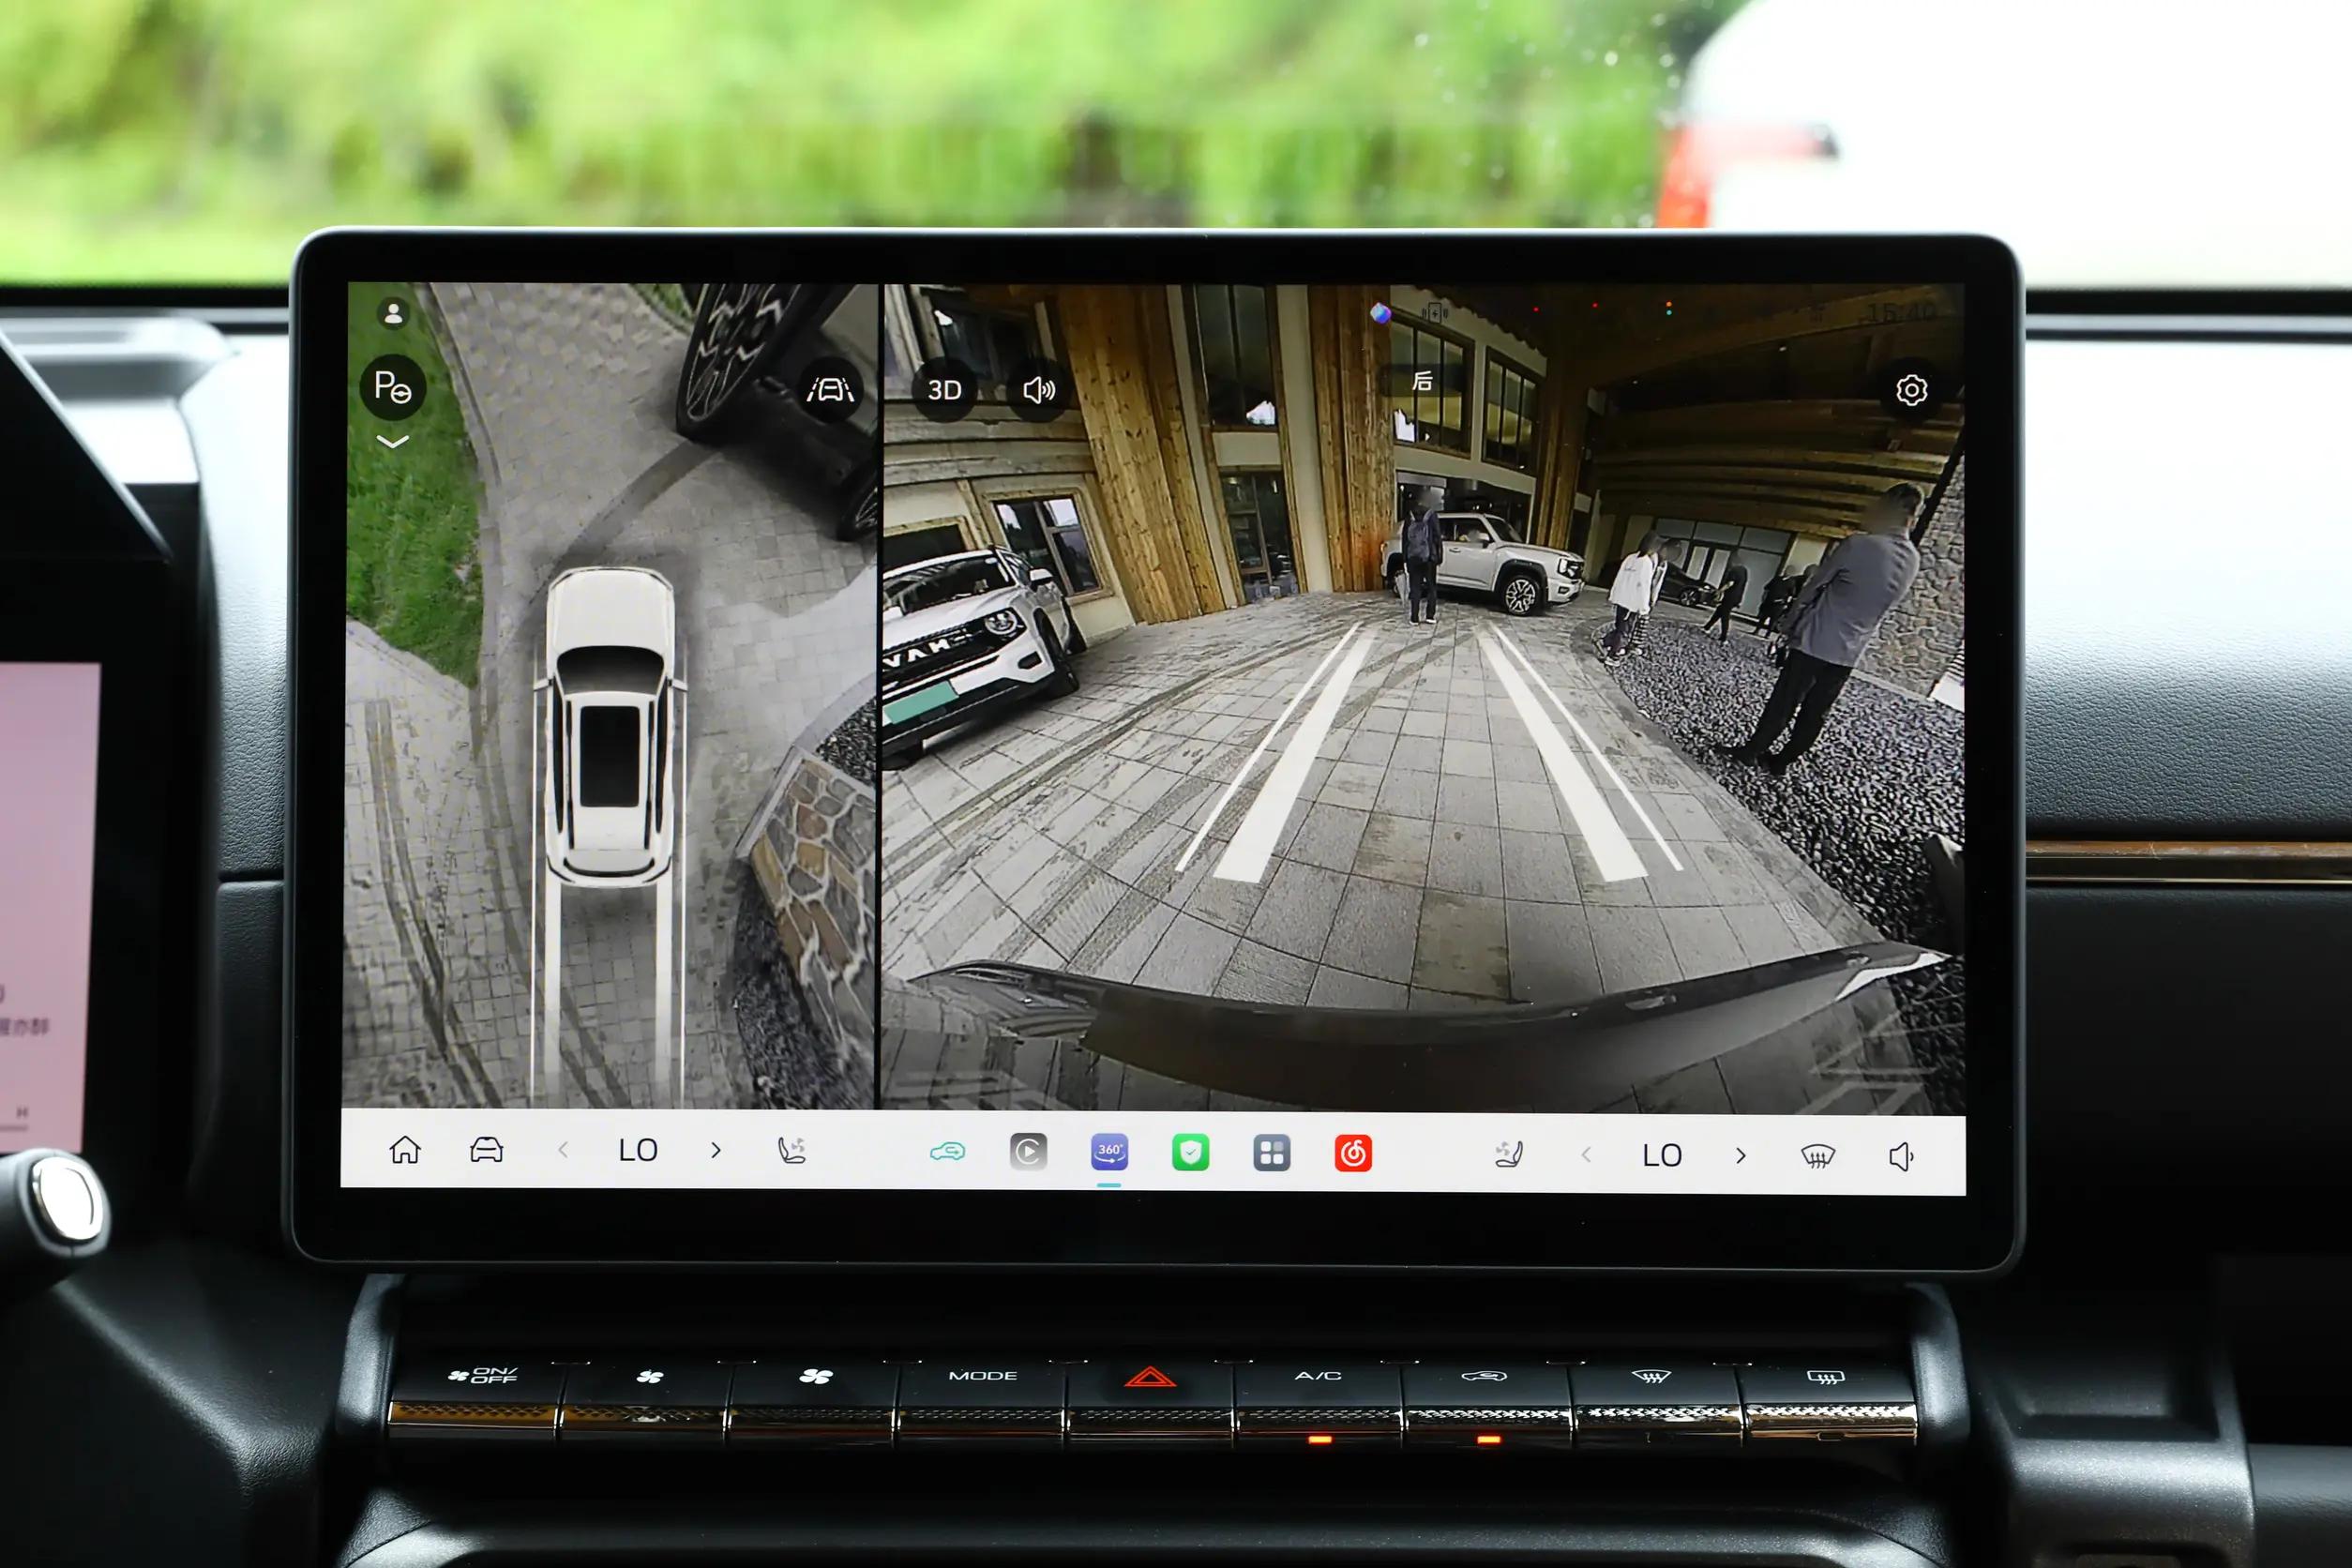
Task: Open the app grid launcher
Action: (x=1271, y=1153)
